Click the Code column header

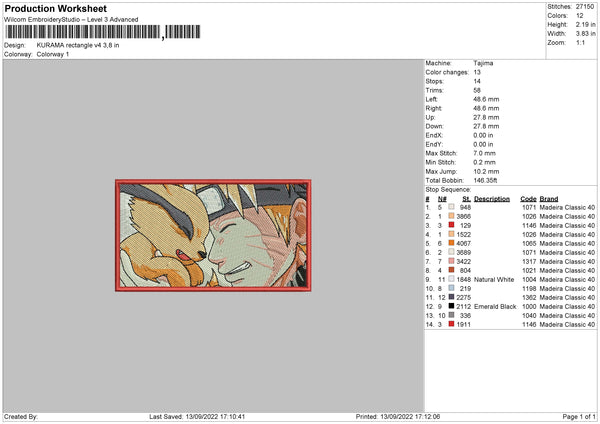pyautogui.click(x=528, y=199)
